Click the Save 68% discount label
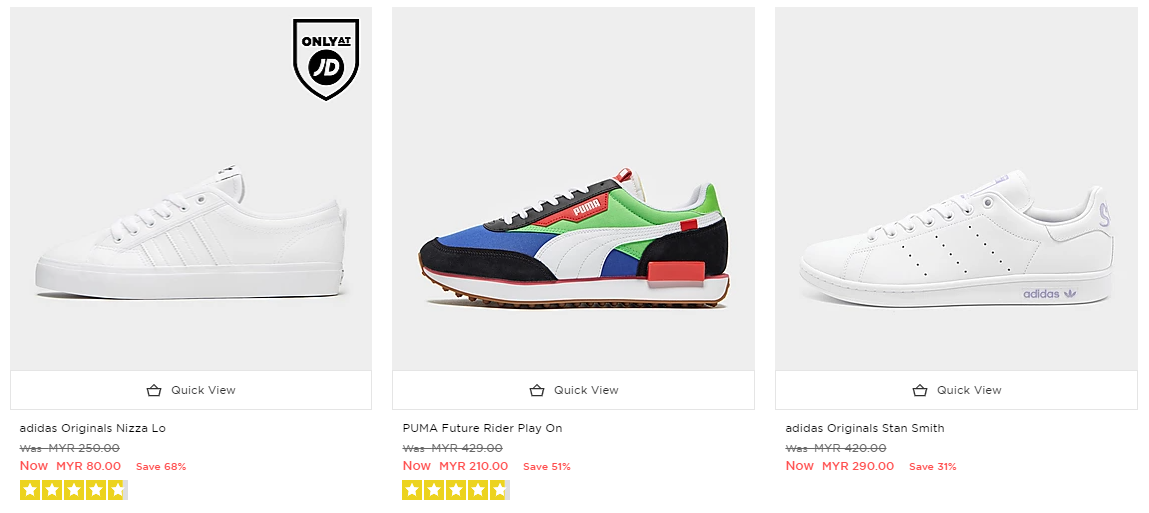The image size is (1149, 513). (161, 467)
